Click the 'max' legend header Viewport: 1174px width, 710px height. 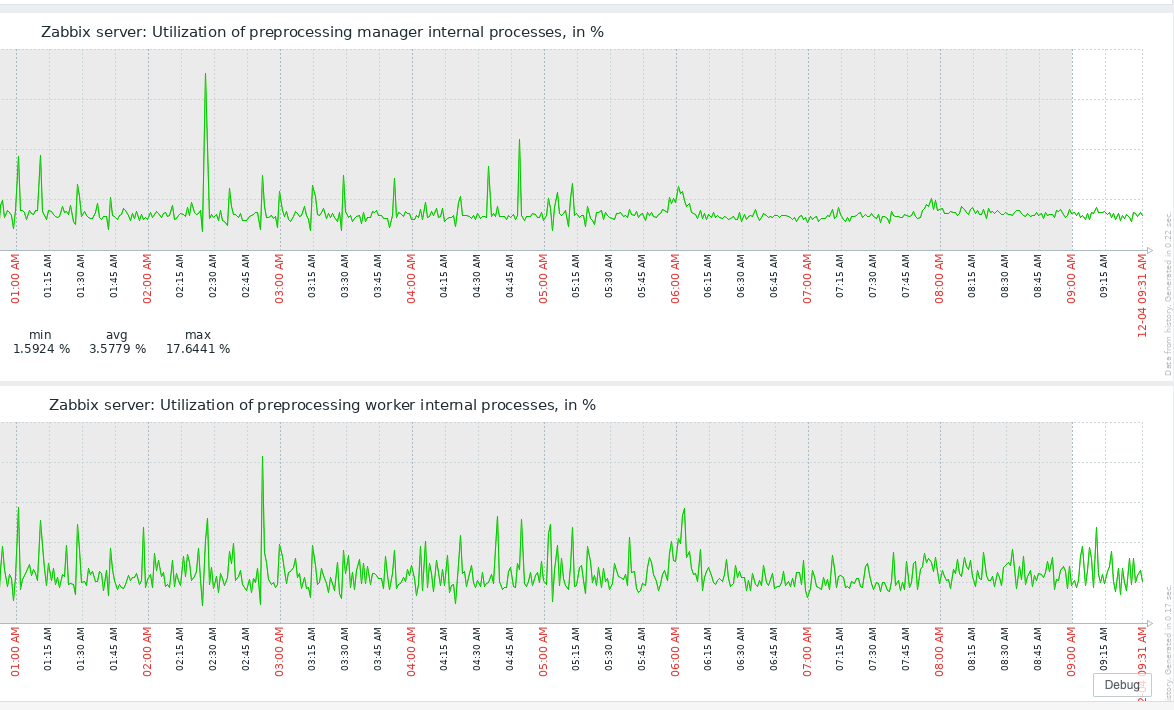point(198,335)
